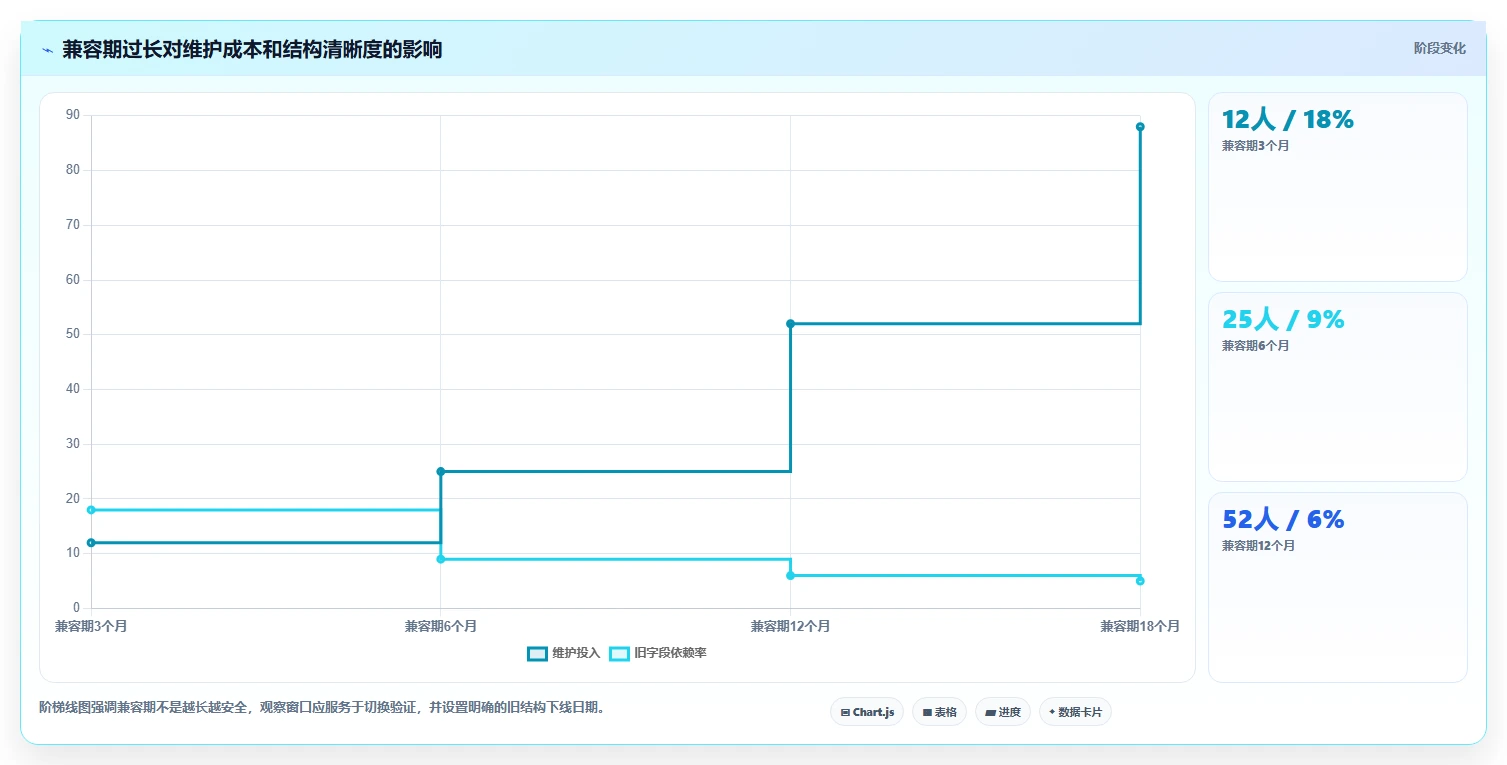Click the 旧字段依赖率 point at 兼容期6个月
Viewport: 1507px width, 765px height.
(441, 559)
